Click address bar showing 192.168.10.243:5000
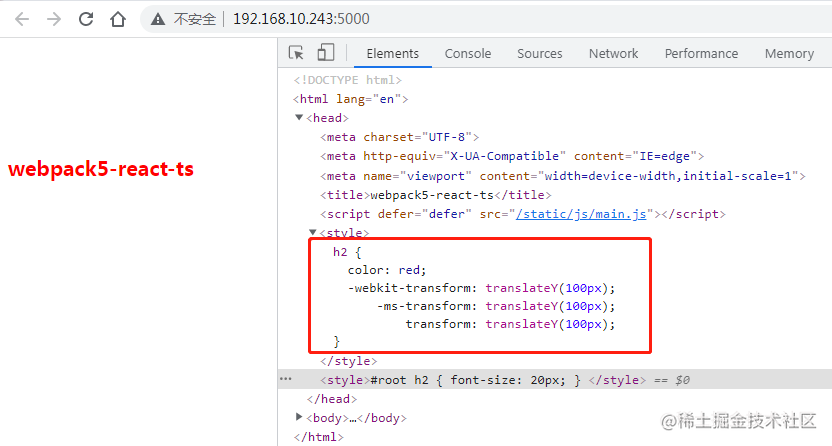Screen dimensions: 832x446 [x=301, y=19]
